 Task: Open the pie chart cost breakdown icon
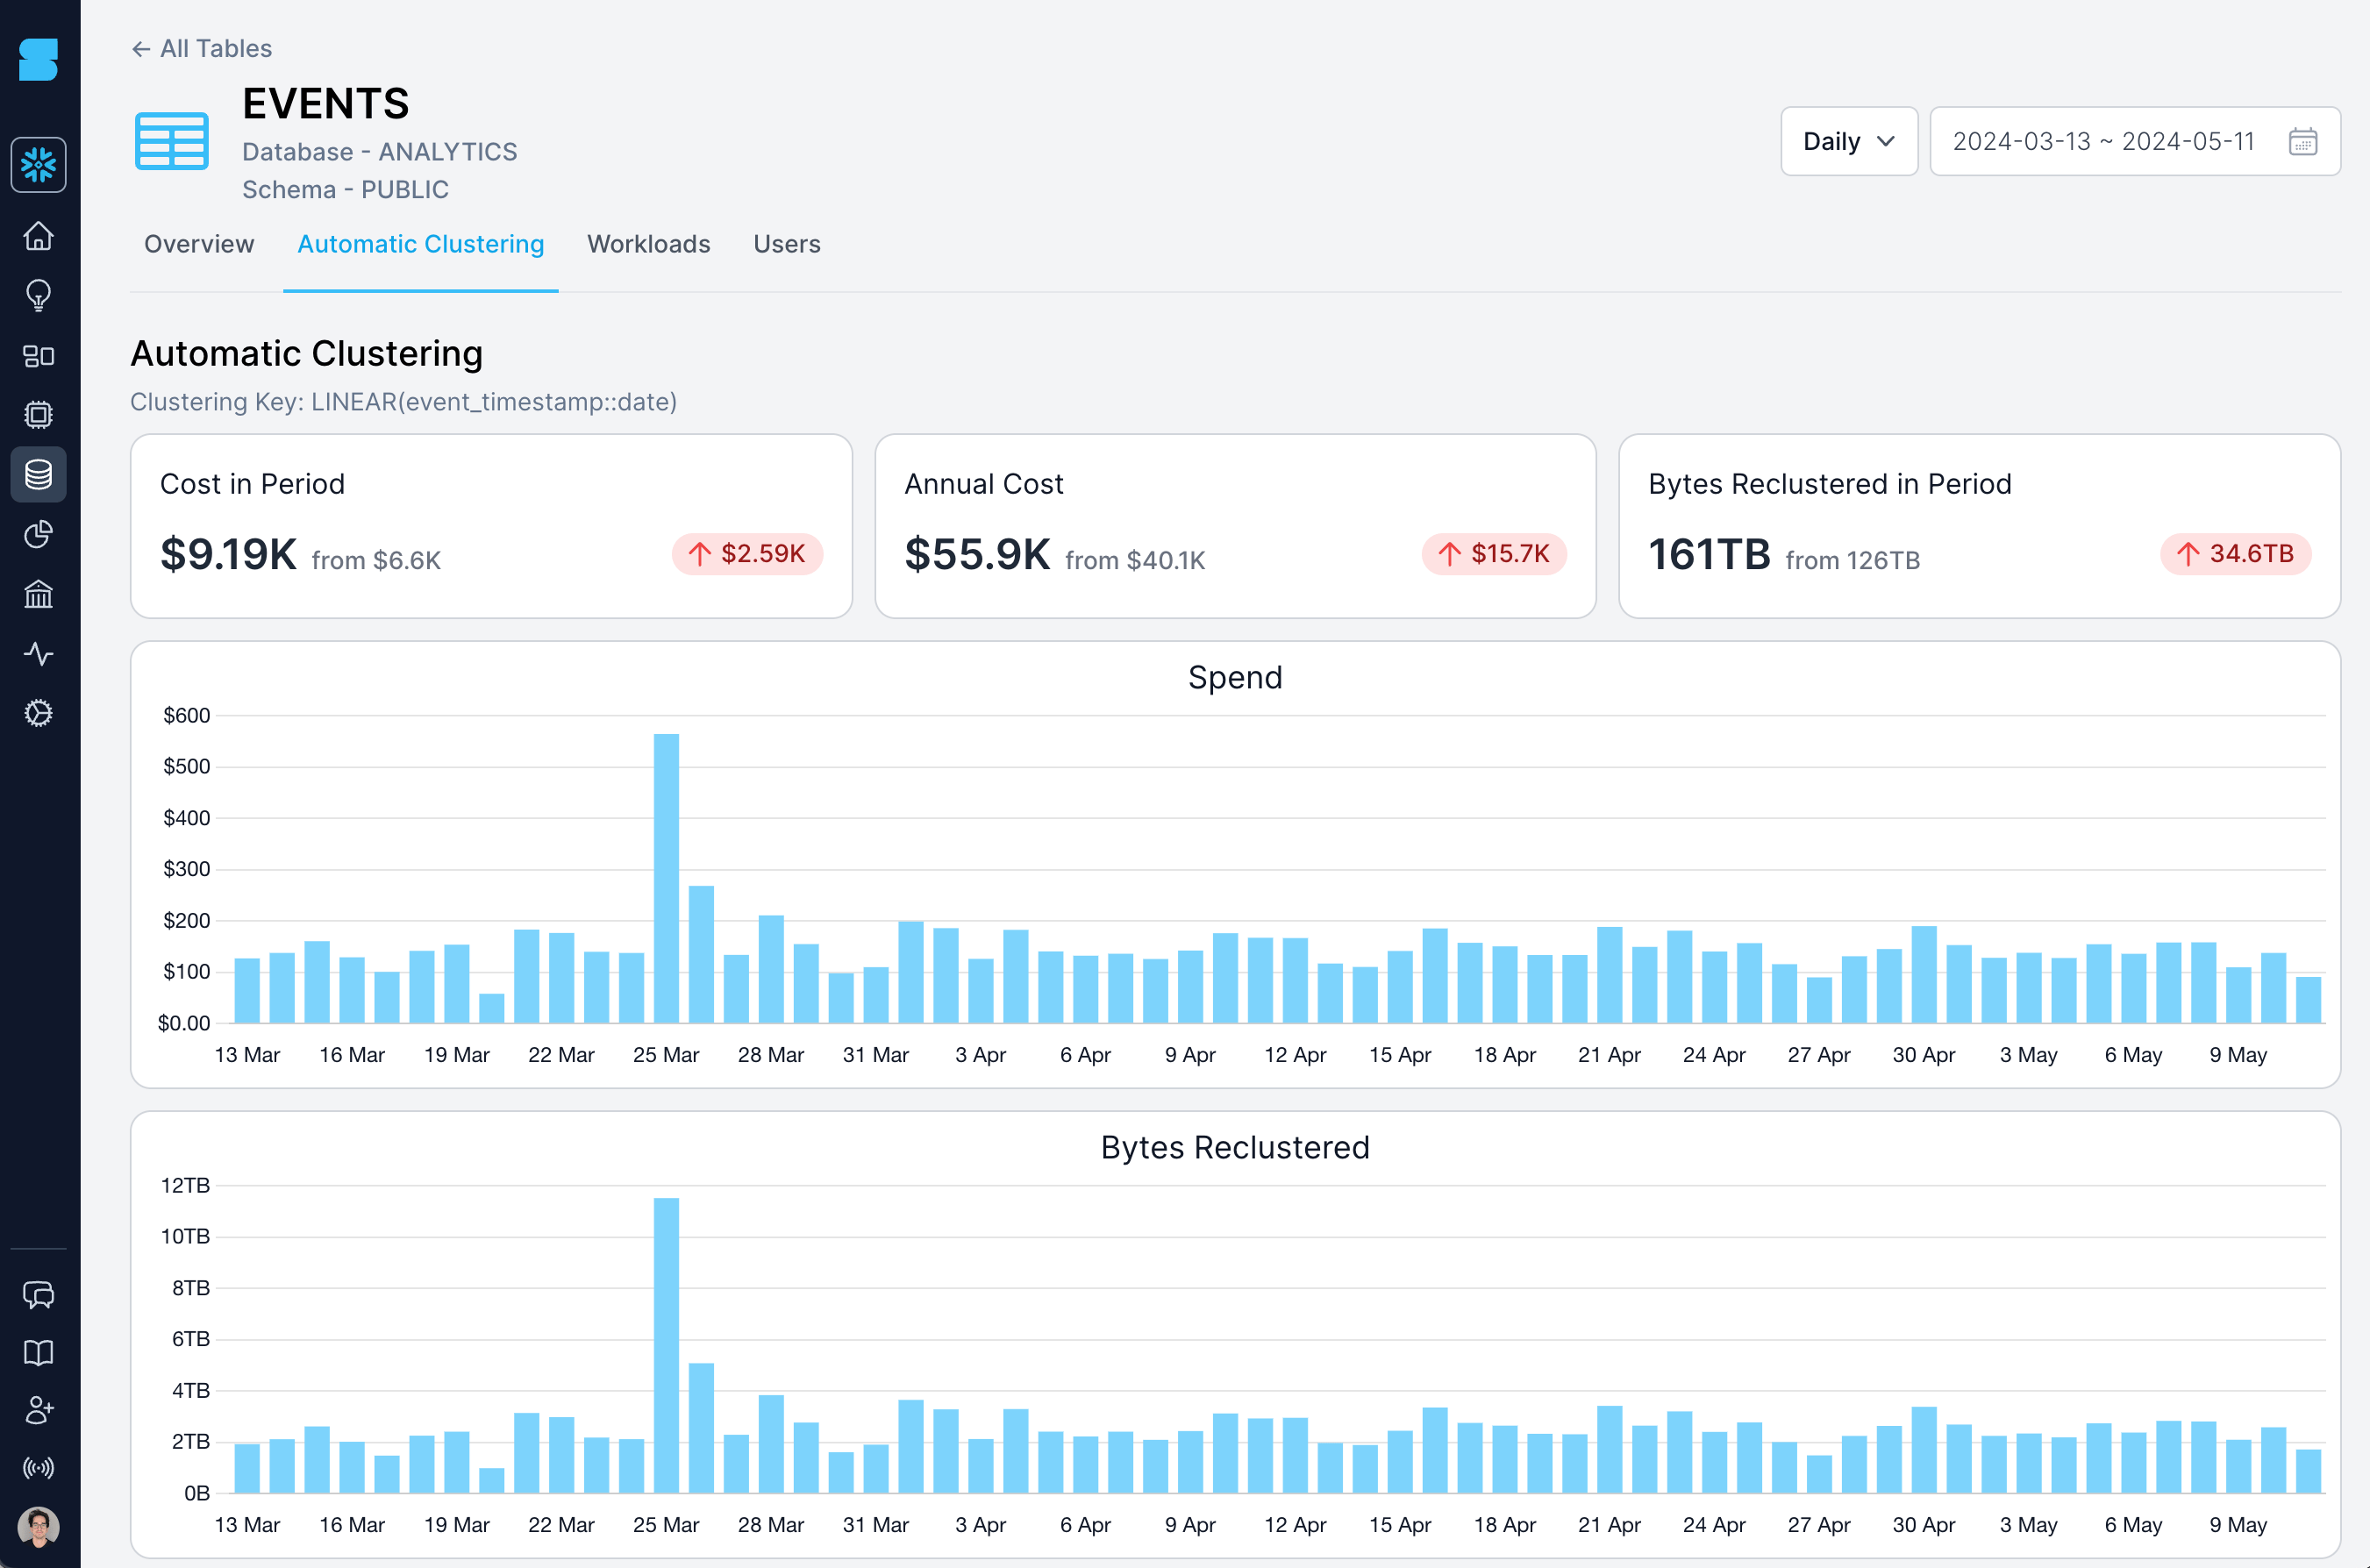click(38, 534)
